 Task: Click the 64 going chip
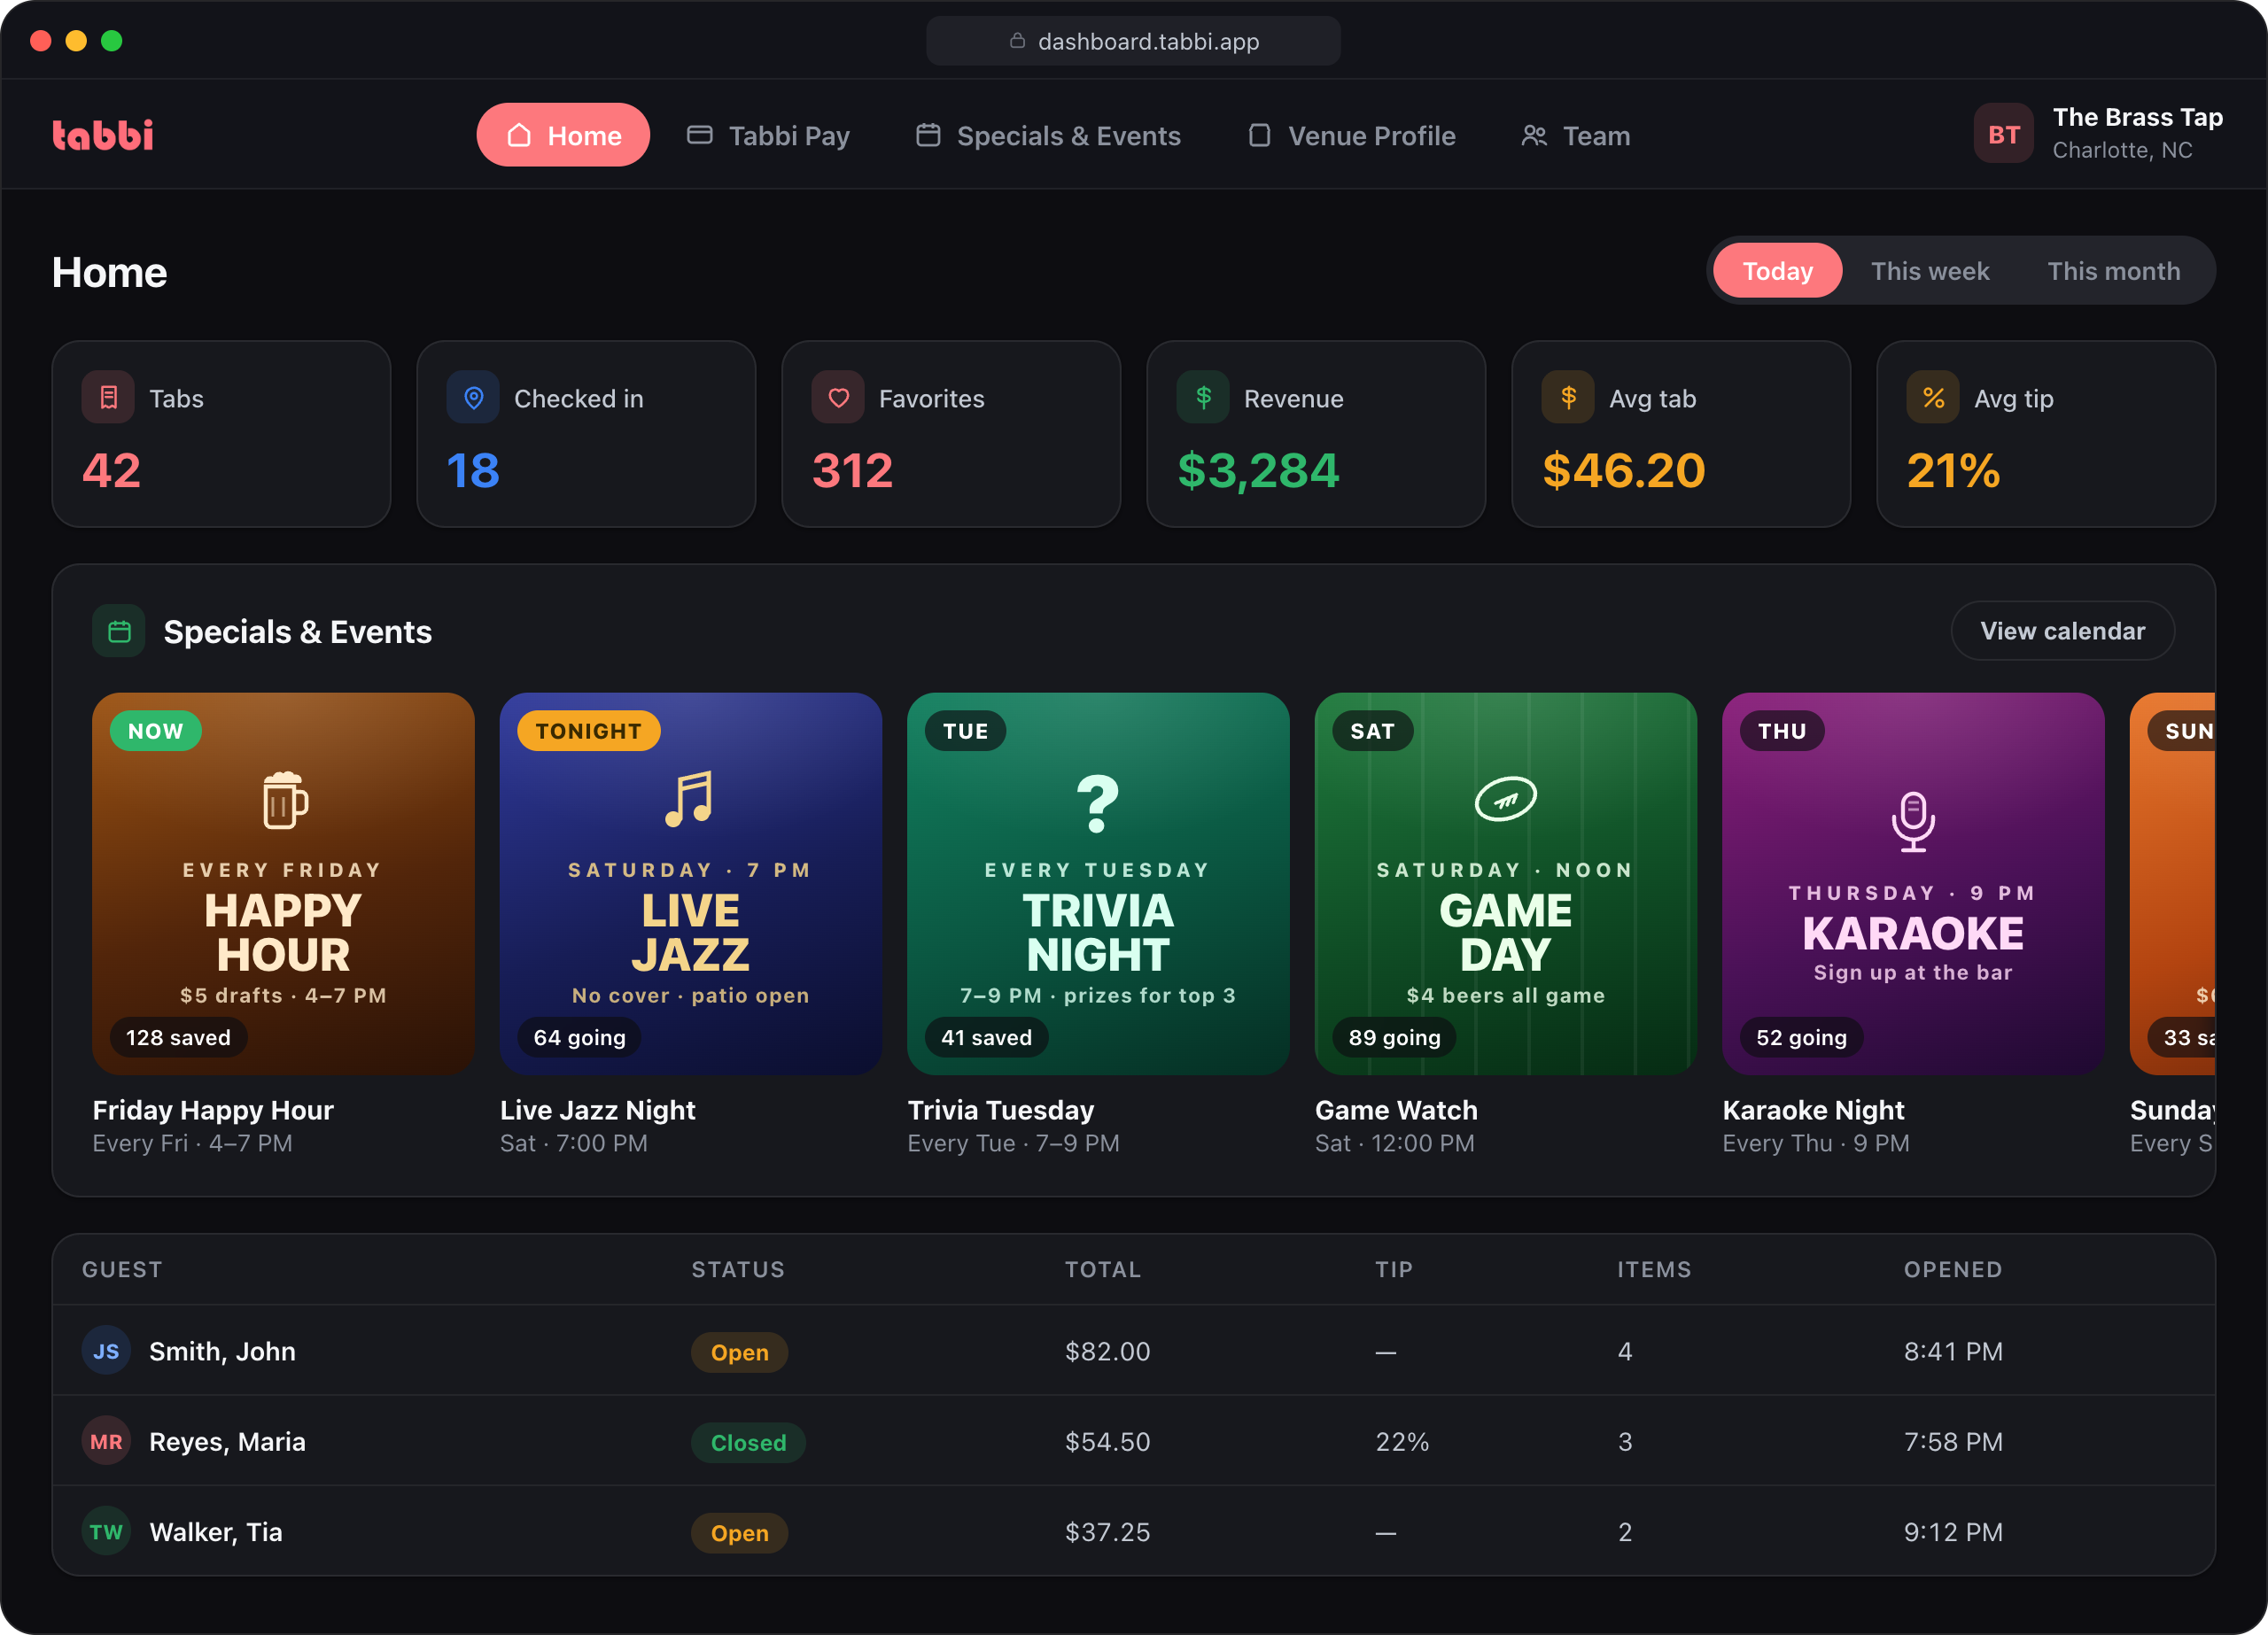pos(579,1038)
